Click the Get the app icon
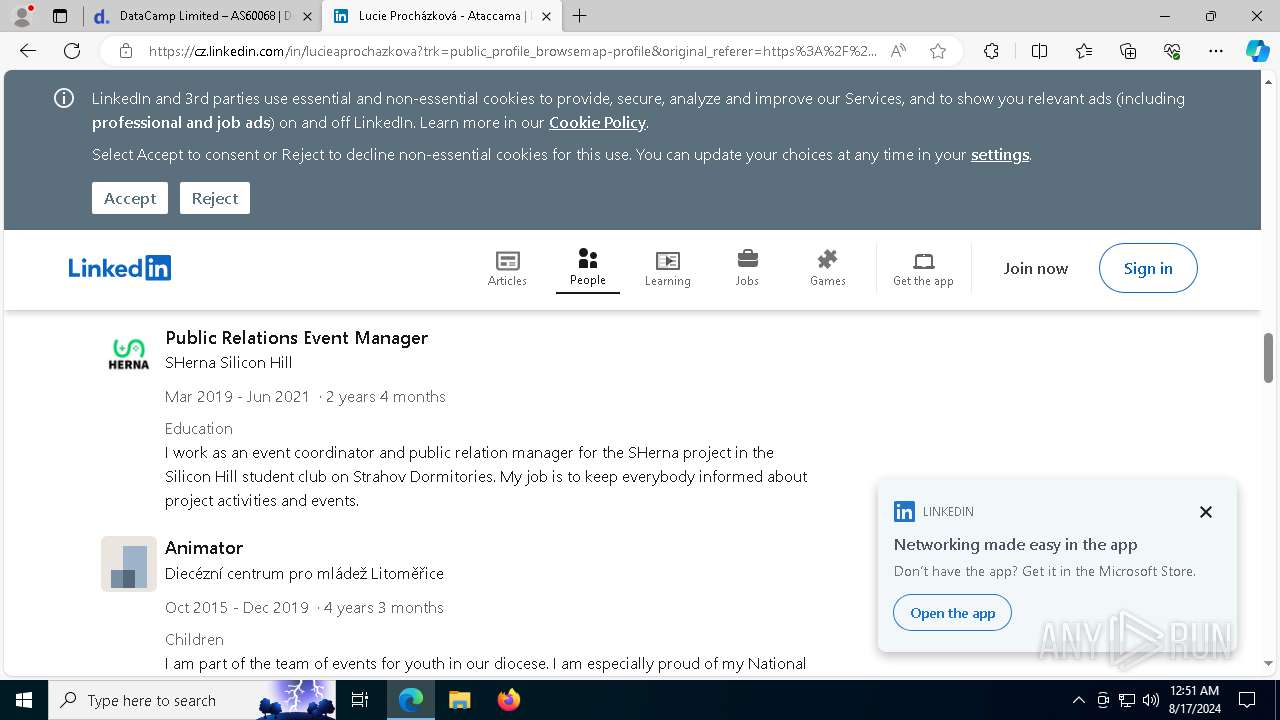This screenshot has width=1280, height=720. (923, 268)
